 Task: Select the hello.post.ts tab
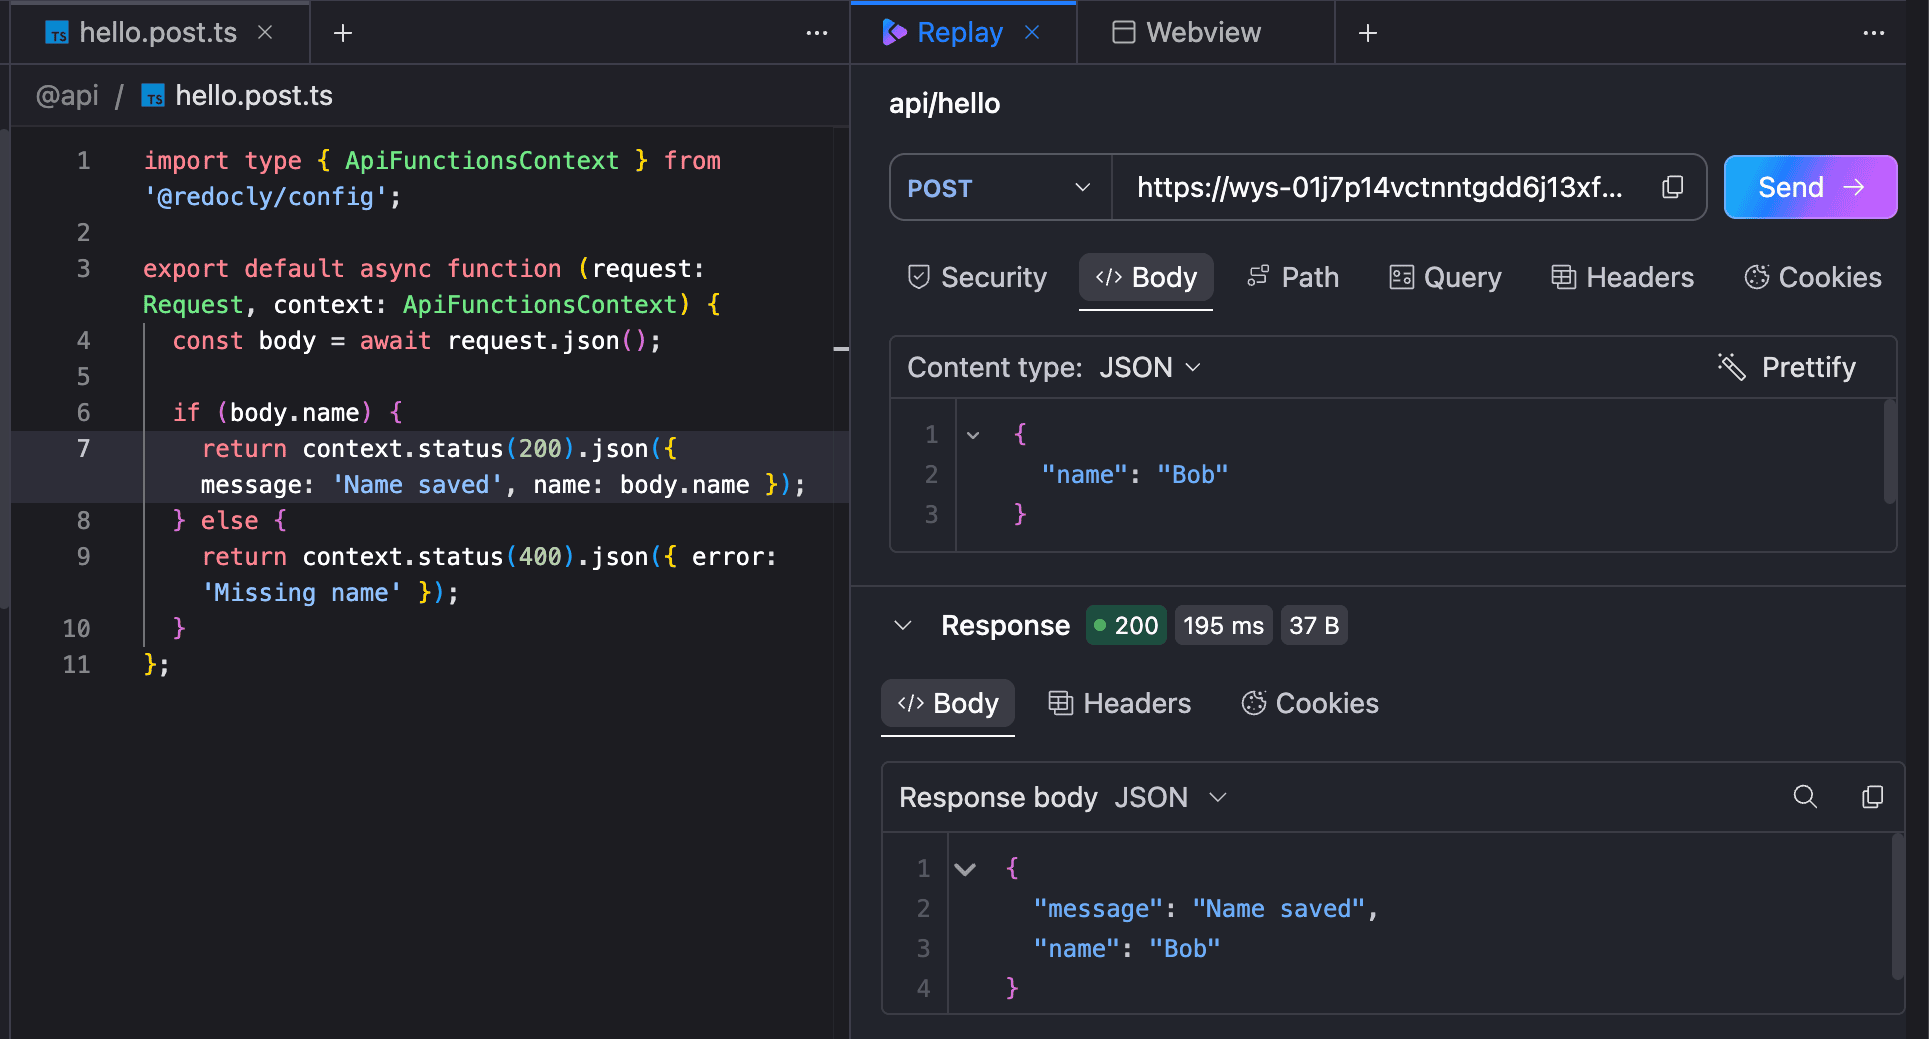coord(158,33)
